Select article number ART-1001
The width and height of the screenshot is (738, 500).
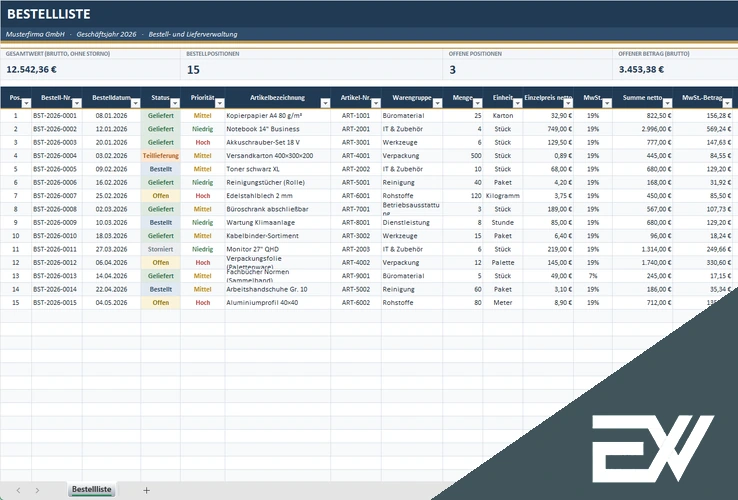tap(356, 115)
